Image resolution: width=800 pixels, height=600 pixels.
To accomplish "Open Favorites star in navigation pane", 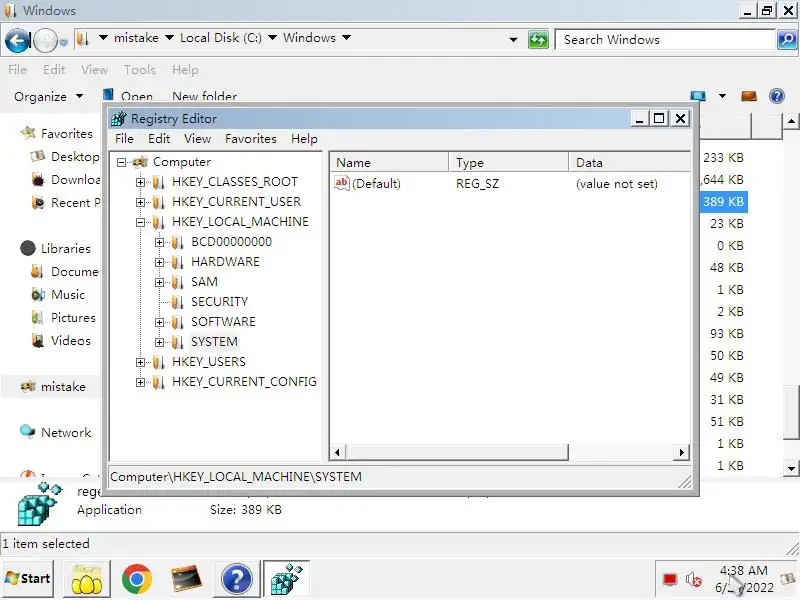I will 28,134.
